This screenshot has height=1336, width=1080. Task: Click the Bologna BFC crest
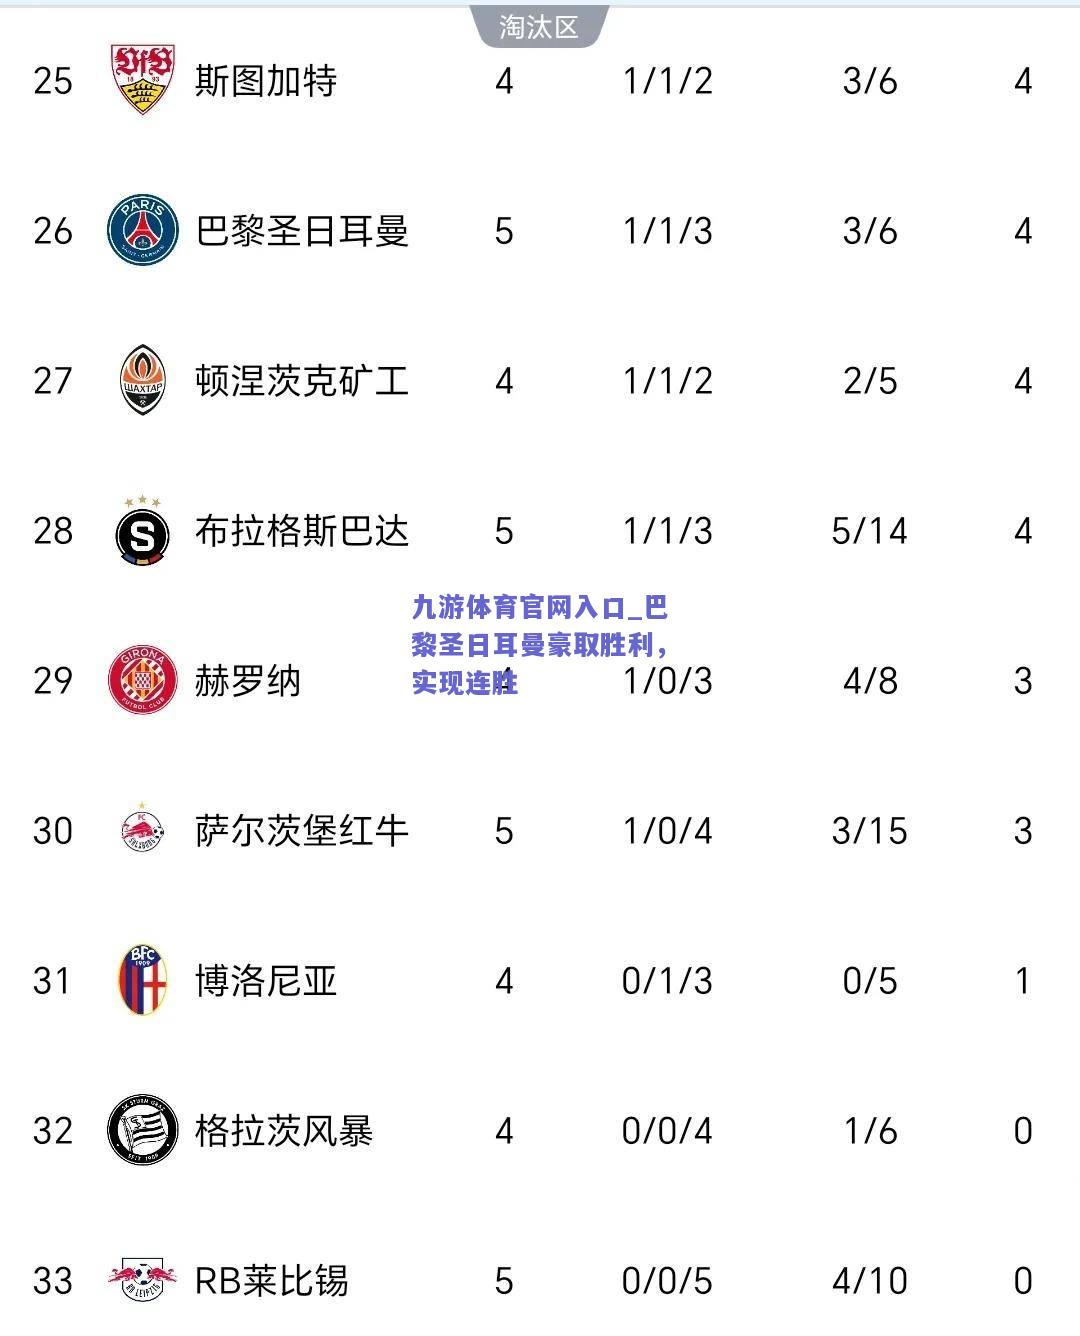143,980
